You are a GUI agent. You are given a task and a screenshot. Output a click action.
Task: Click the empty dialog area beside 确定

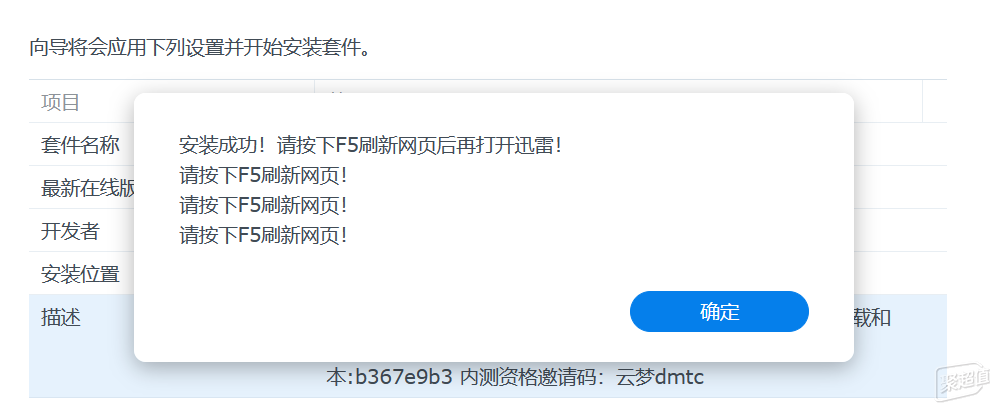pos(383,312)
